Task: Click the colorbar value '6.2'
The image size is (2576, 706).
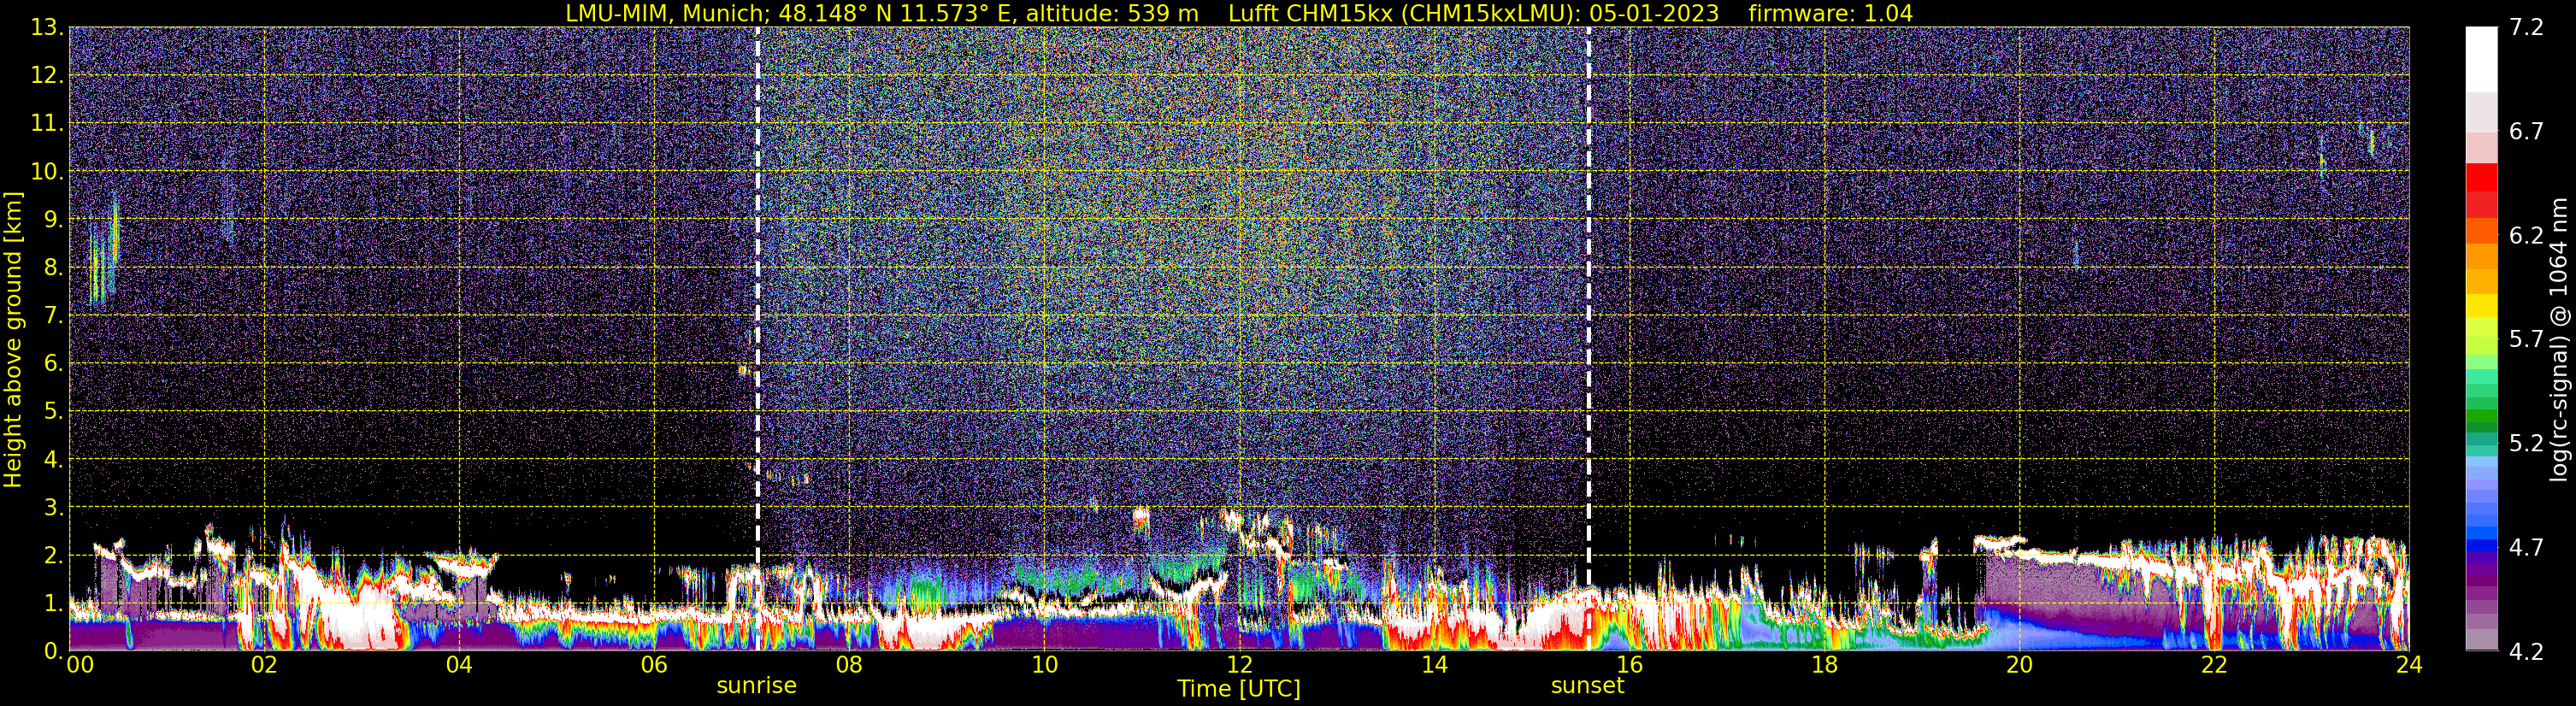Action: point(2526,236)
